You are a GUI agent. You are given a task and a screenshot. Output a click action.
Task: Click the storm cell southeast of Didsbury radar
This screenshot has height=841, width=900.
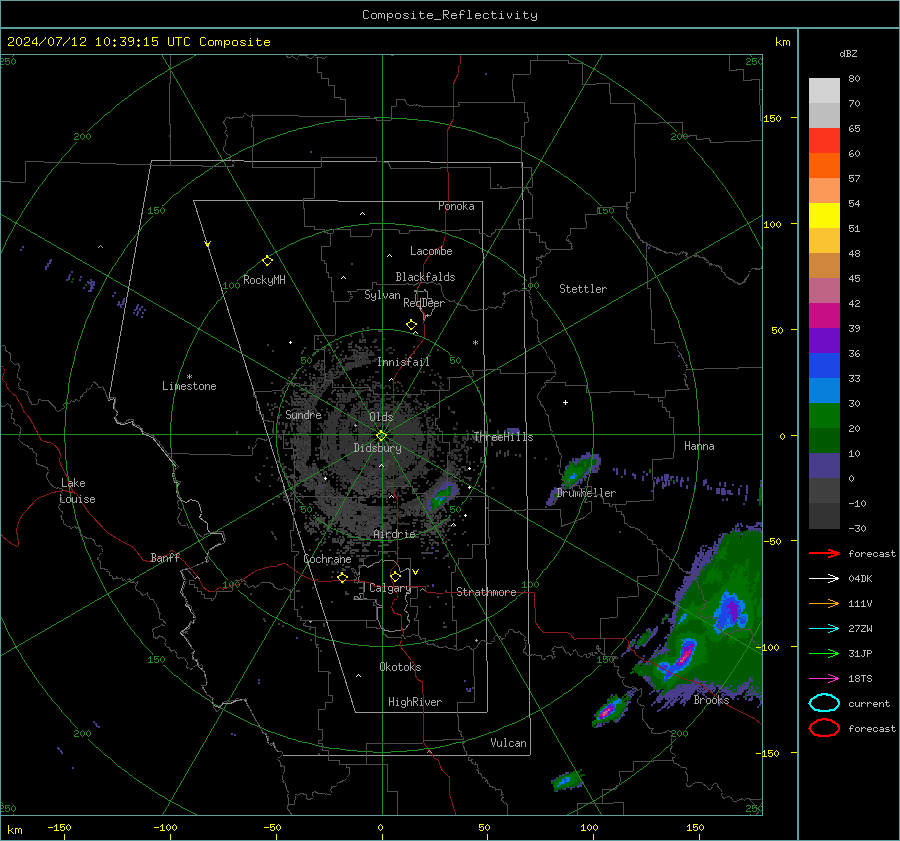coord(442,497)
